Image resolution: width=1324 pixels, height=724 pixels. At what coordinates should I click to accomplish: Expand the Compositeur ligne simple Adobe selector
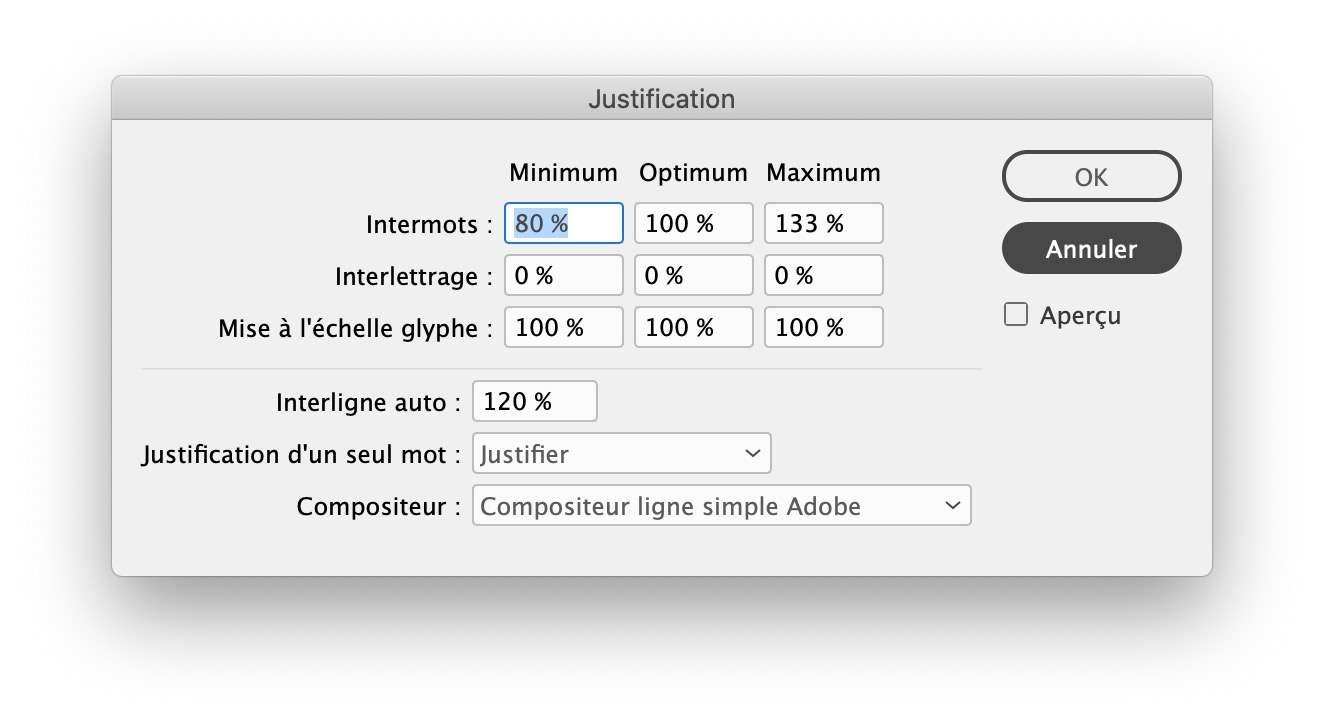(x=953, y=505)
